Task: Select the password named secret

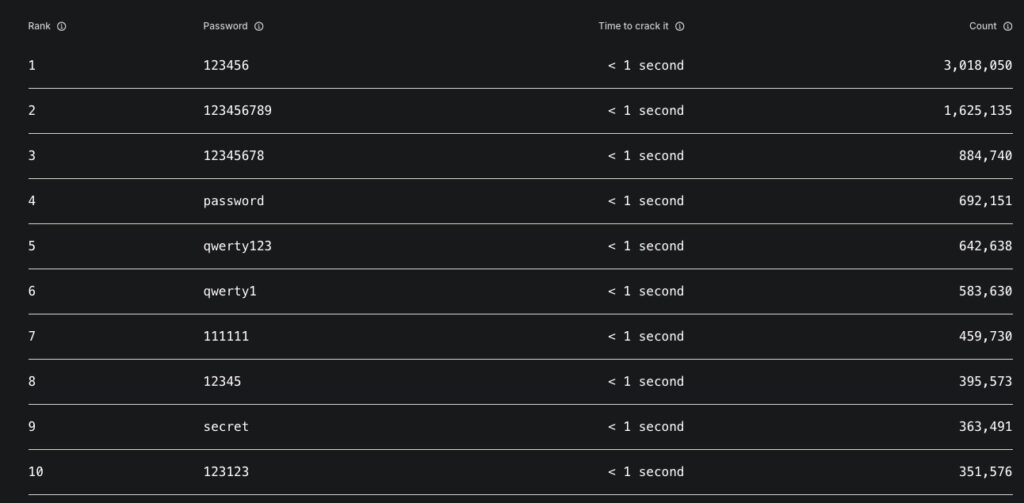Action: 226,427
